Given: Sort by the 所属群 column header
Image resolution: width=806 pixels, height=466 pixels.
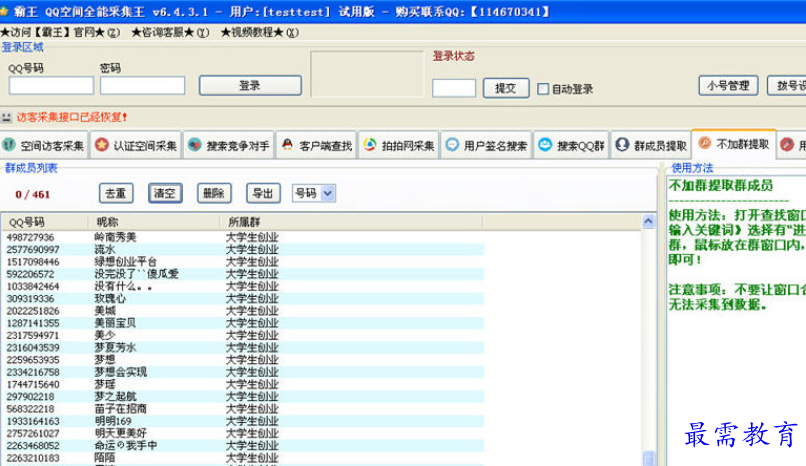Looking at the screenshot, I should pyautogui.click(x=352, y=222).
